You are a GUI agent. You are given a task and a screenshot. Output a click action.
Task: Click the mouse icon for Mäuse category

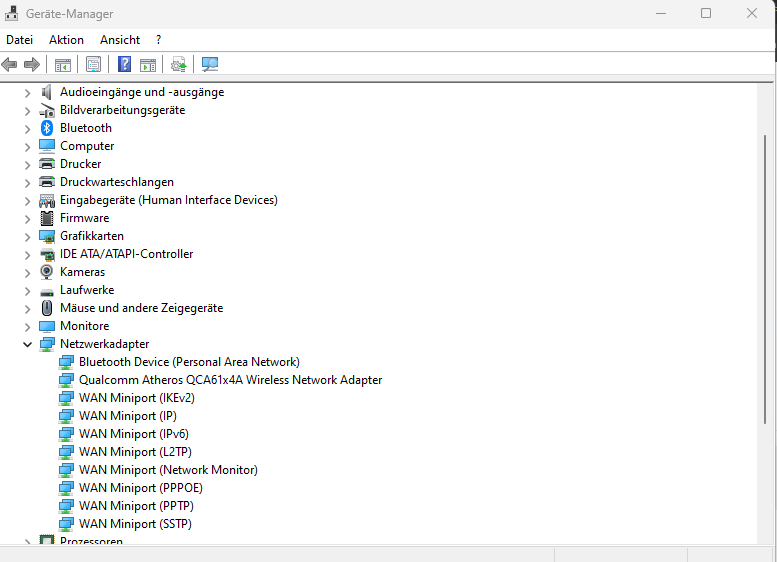47,308
